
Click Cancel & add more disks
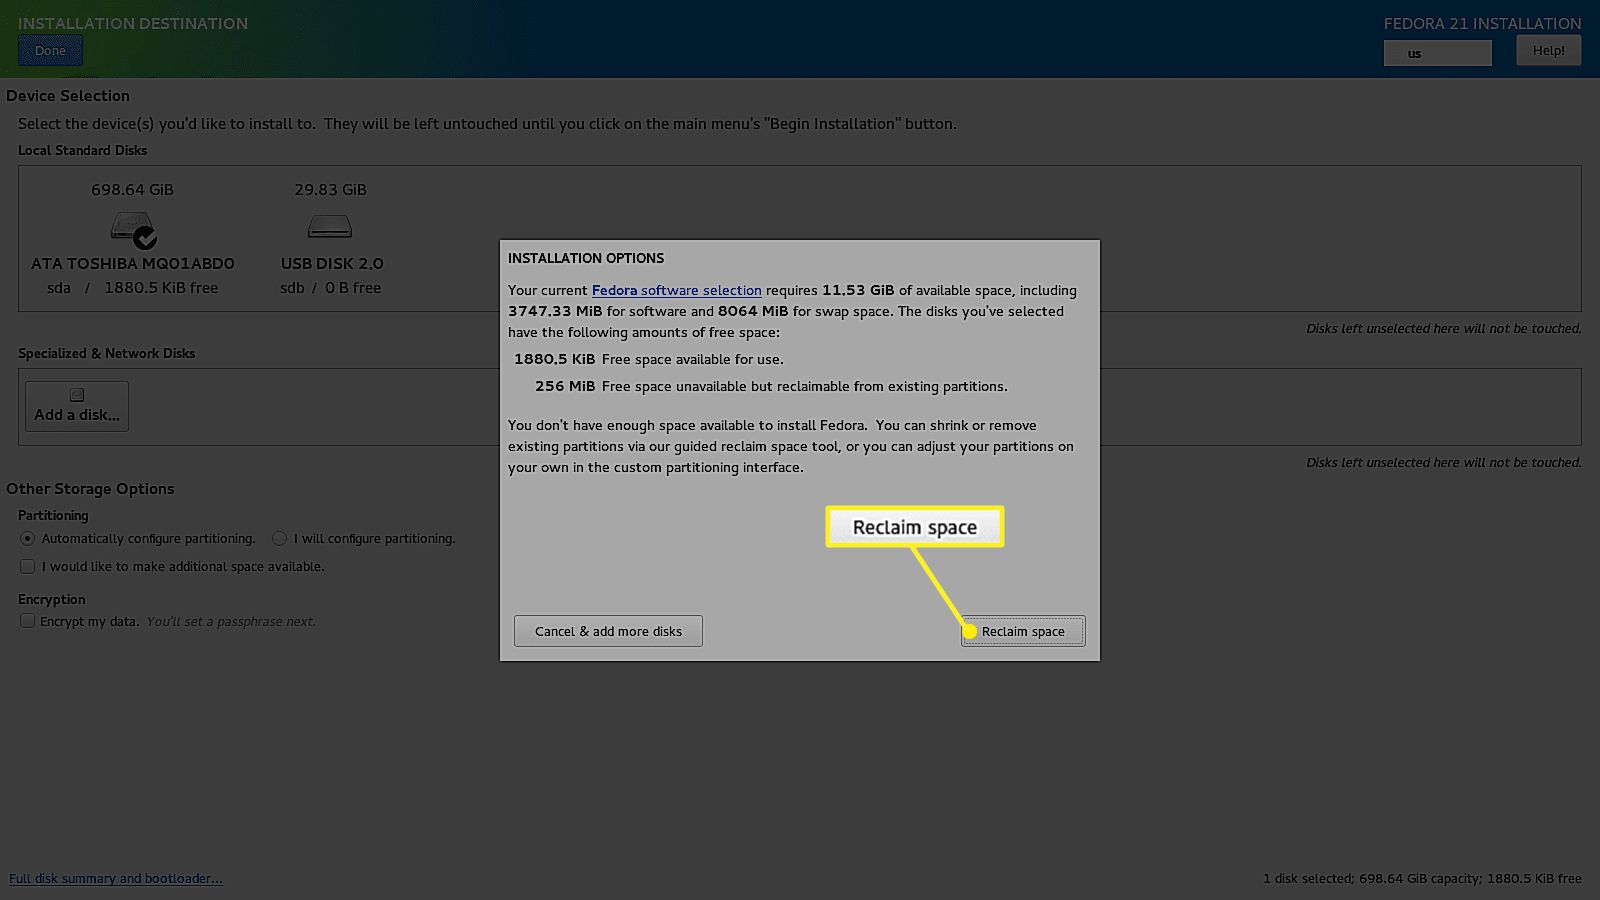(x=608, y=631)
